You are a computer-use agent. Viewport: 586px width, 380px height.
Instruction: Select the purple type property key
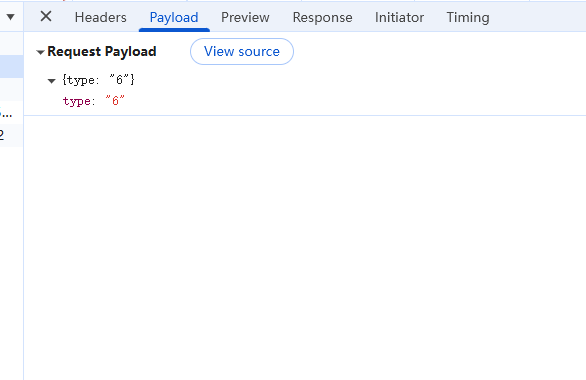[x=76, y=101]
